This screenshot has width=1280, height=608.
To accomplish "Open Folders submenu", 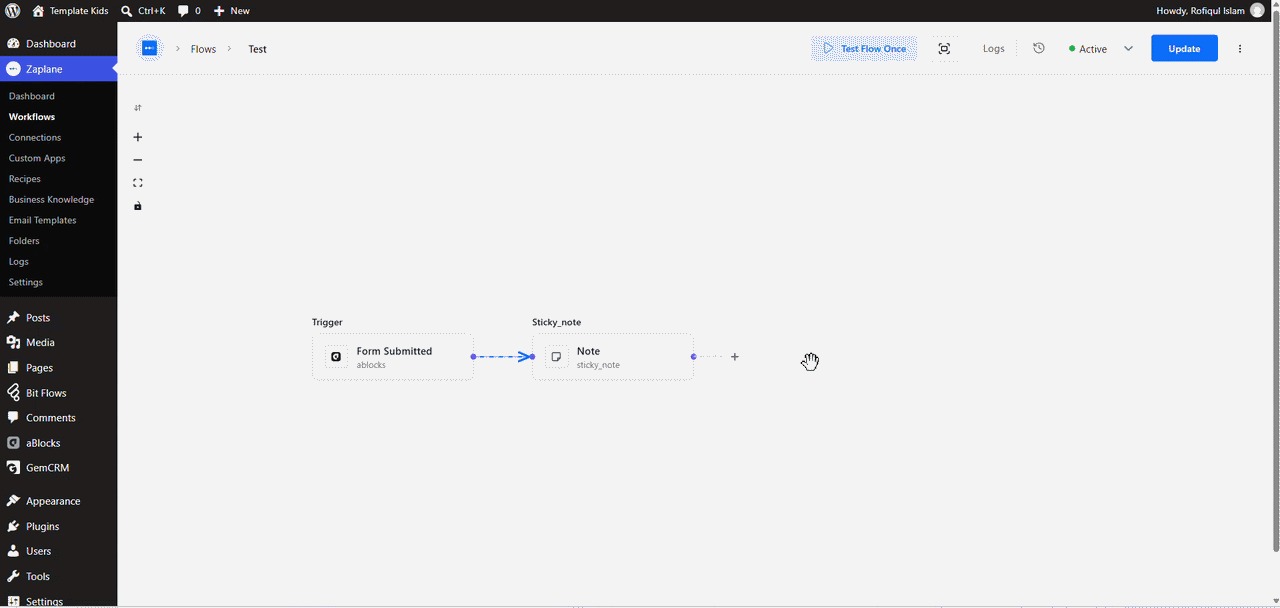I will pyautogui.click(x=25, y=241).
